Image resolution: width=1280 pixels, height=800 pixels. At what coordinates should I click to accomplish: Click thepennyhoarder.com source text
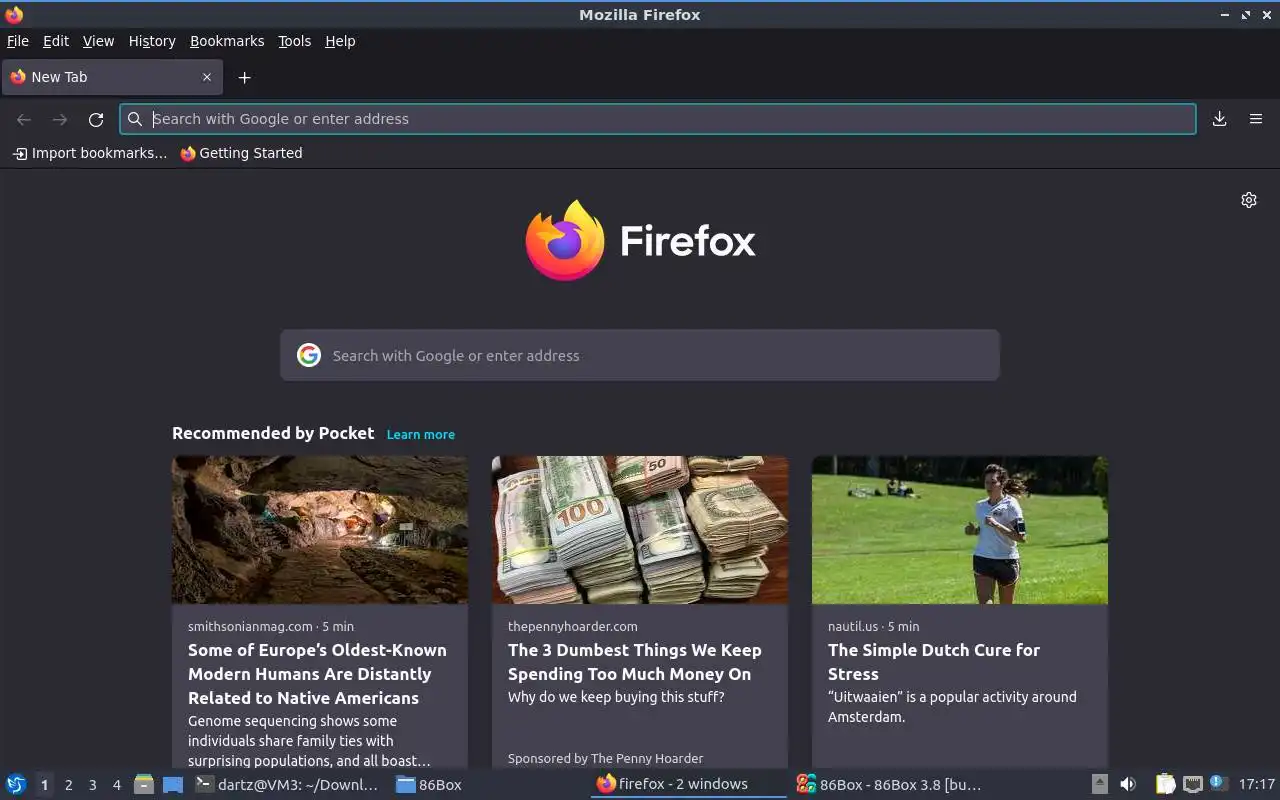572,626
